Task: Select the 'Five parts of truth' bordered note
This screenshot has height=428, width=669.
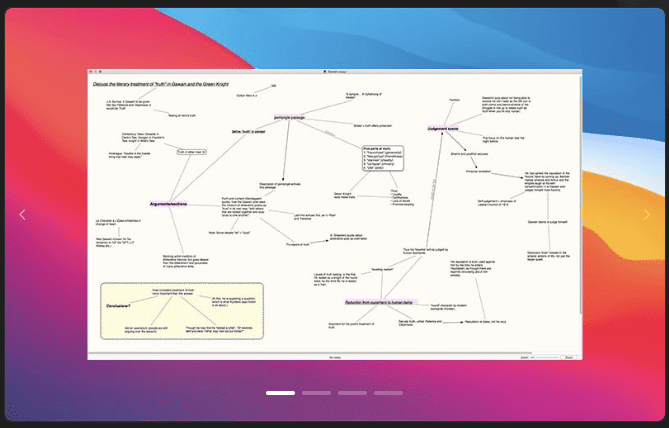Action: 383,158
